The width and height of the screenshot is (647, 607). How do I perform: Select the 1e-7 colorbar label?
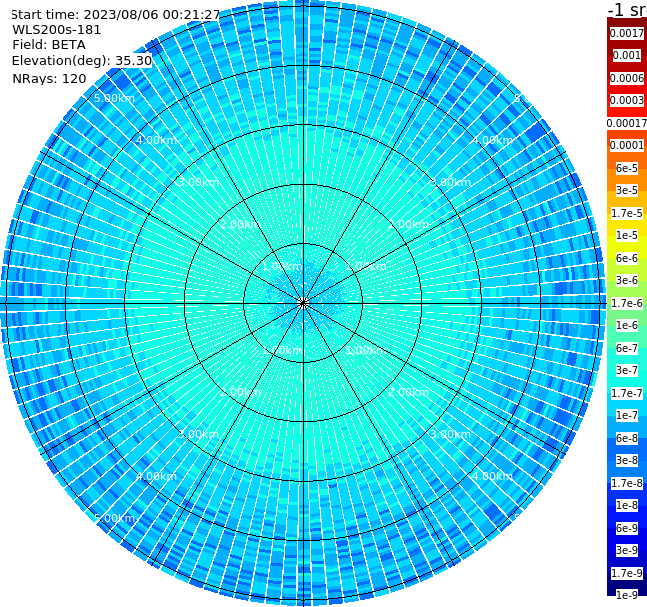(x=627, y=415)
